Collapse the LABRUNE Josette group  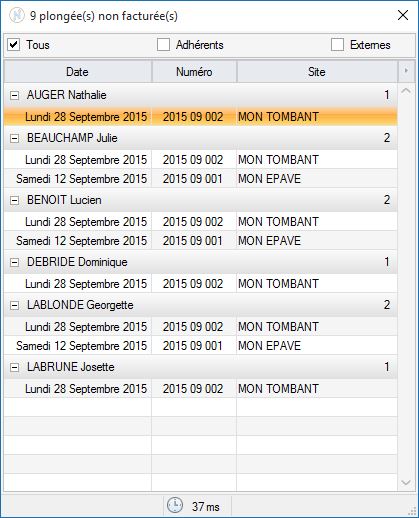pos(14,367)
